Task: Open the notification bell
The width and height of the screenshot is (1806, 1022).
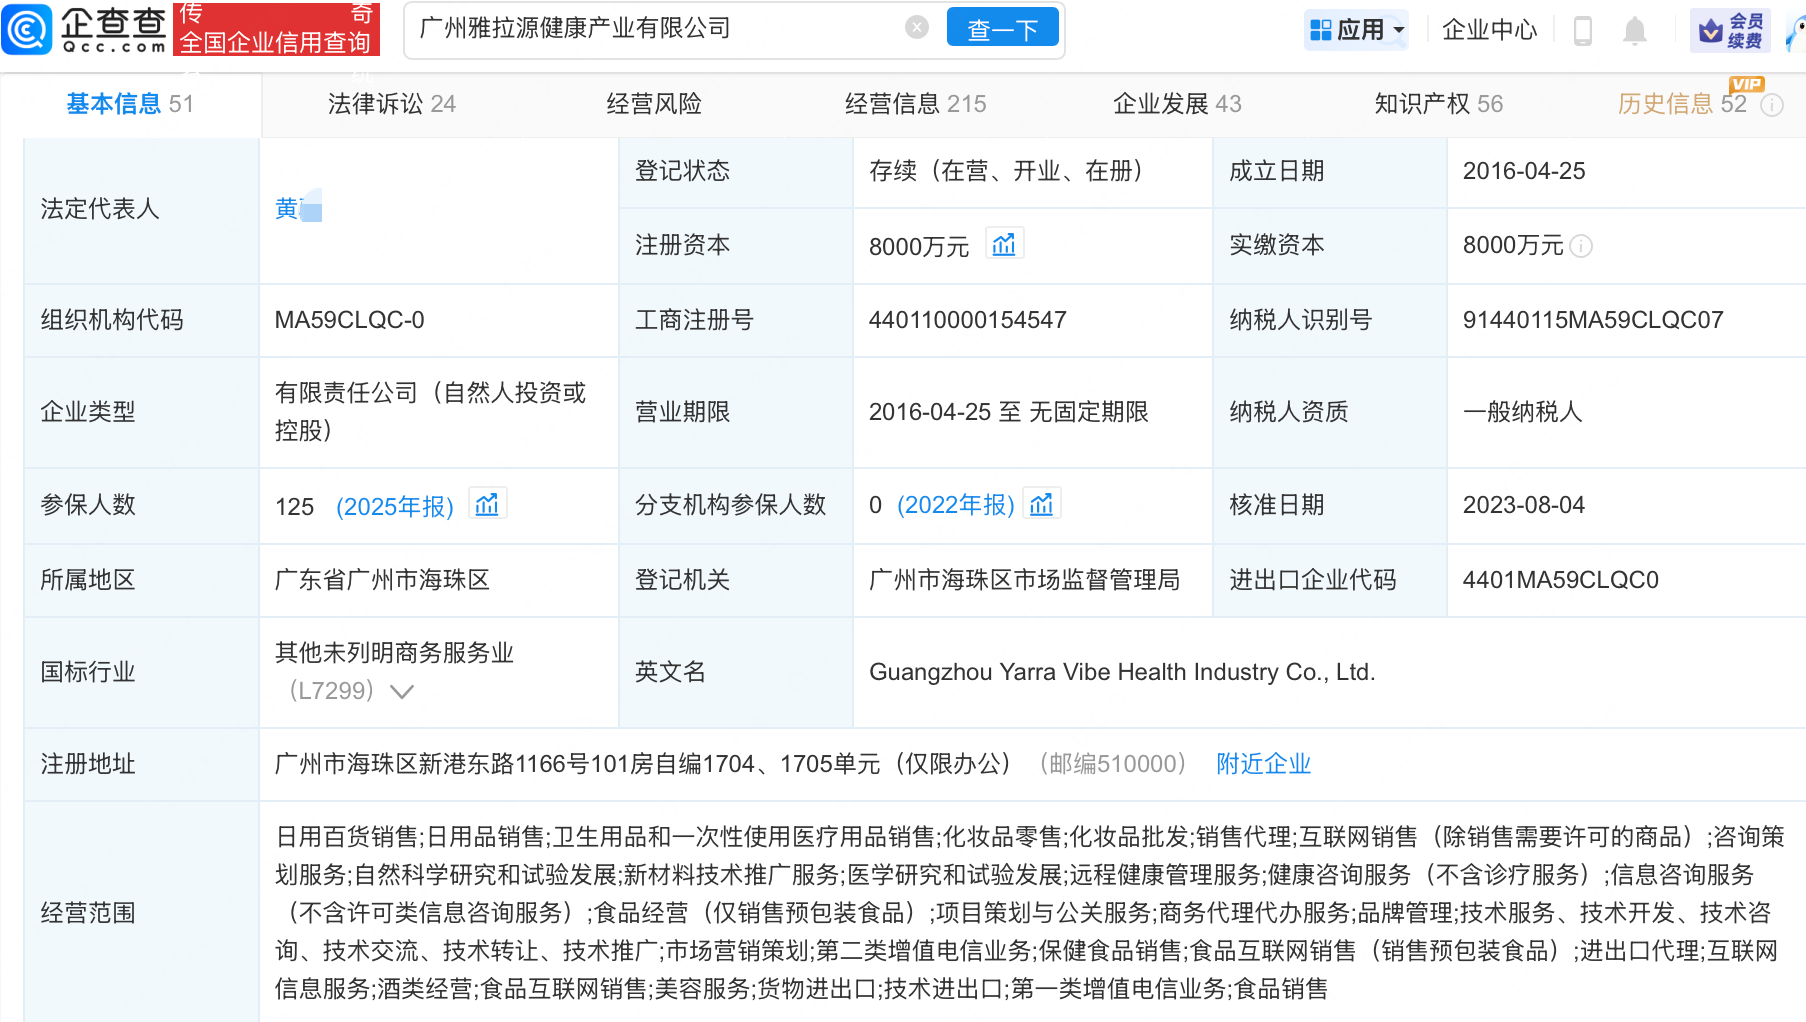Action: click(1635, 31)
